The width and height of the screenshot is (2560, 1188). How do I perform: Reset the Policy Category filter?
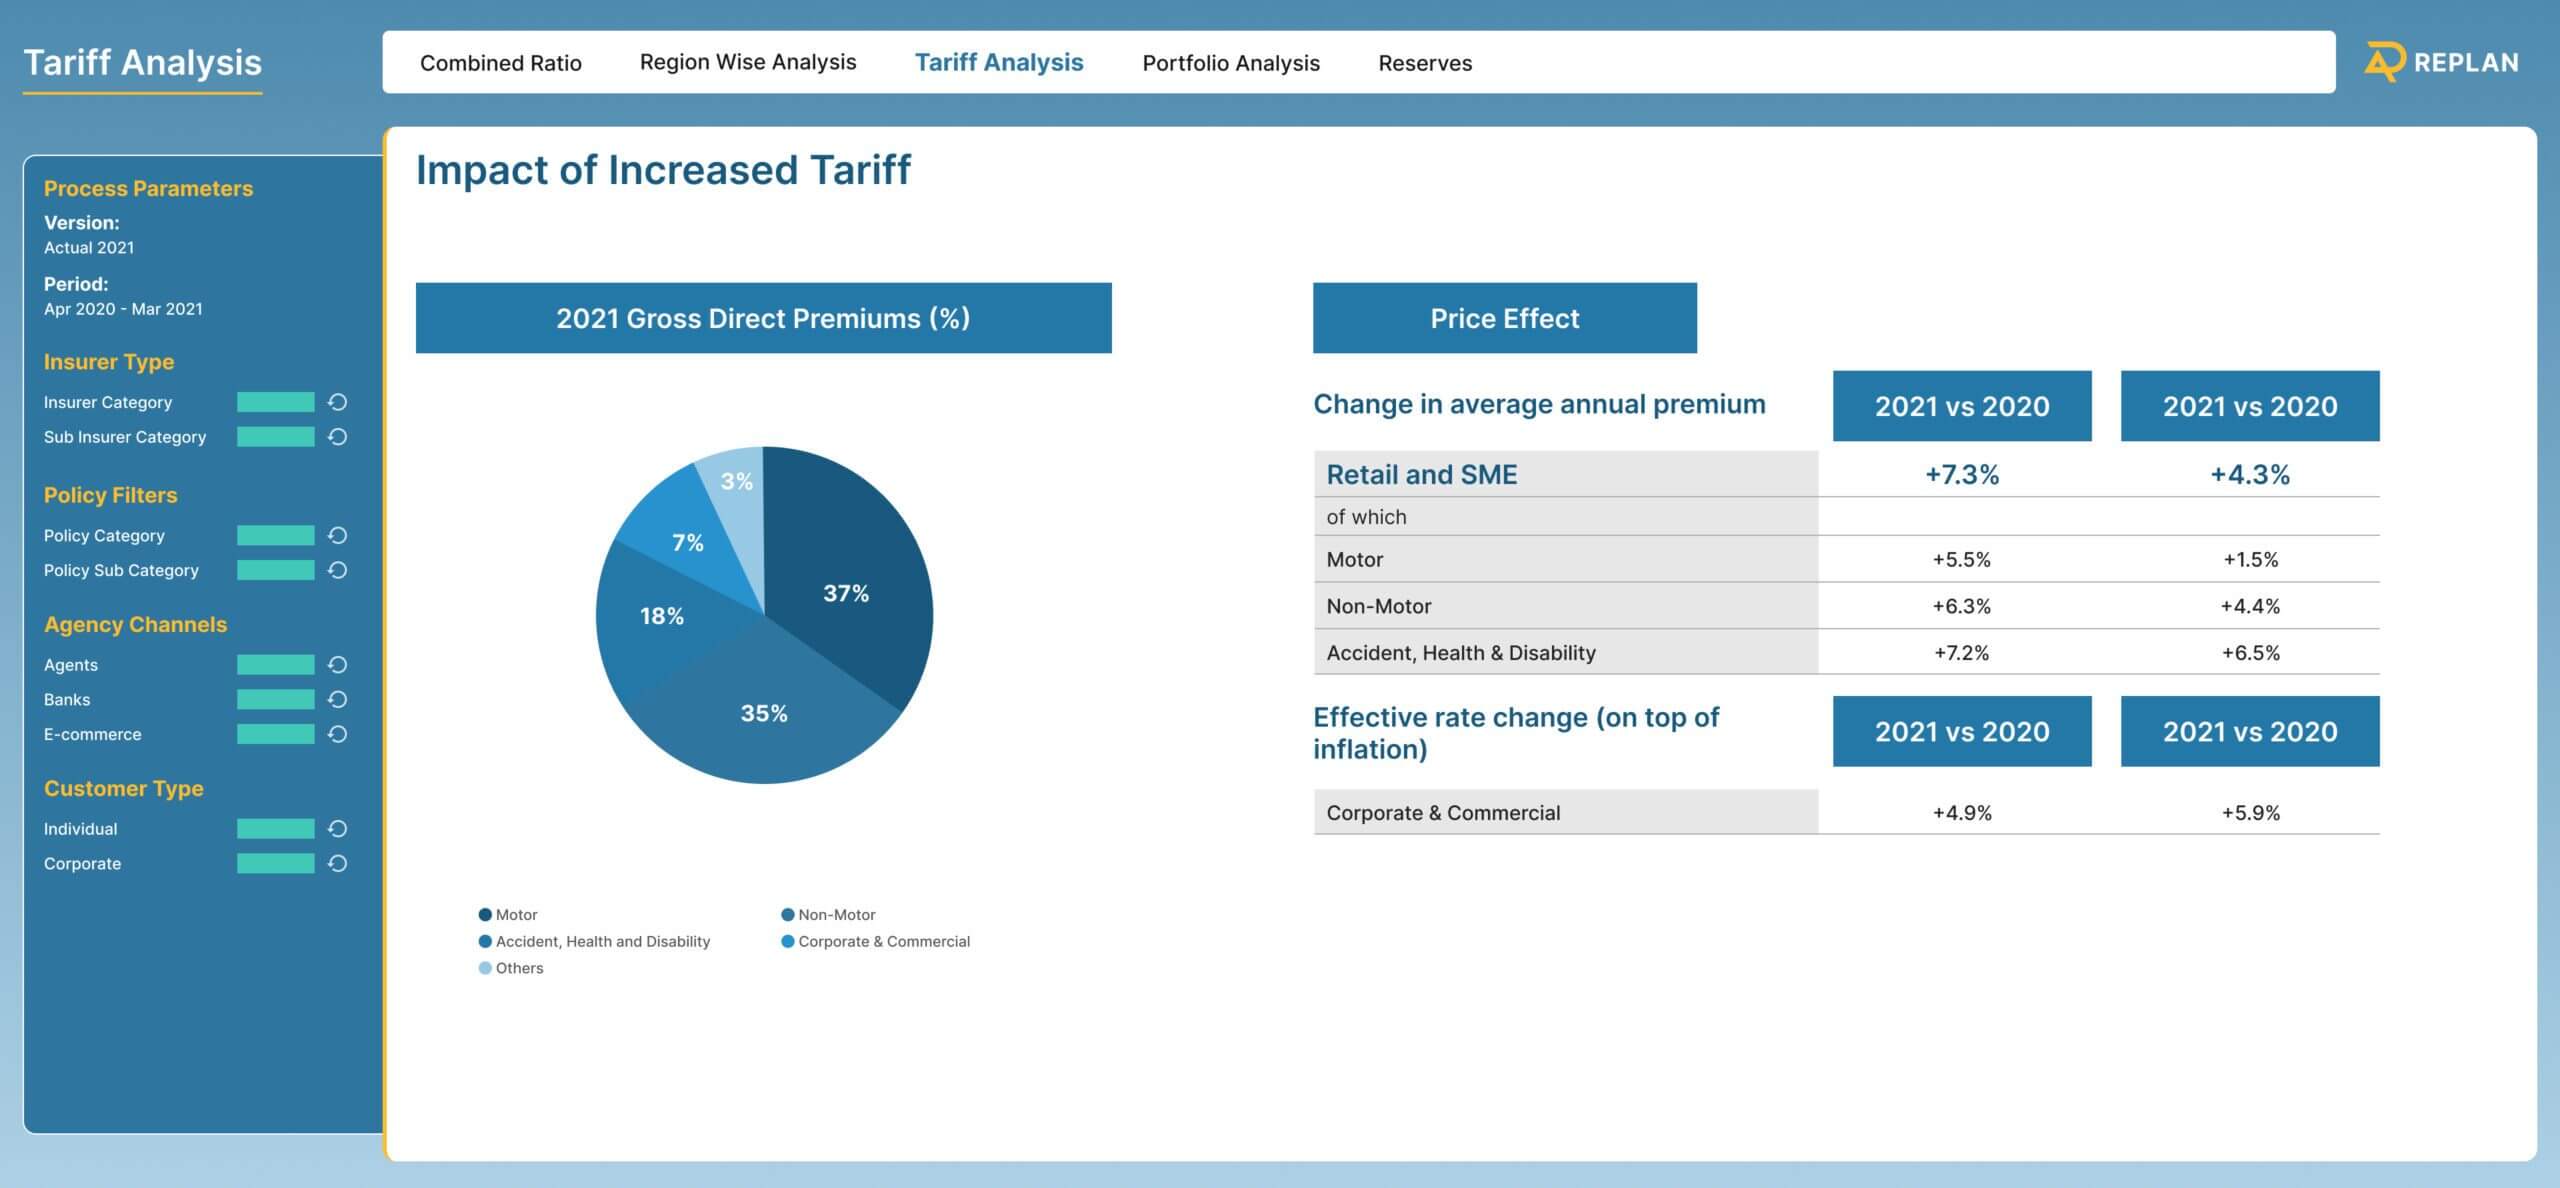coord(338,536)
